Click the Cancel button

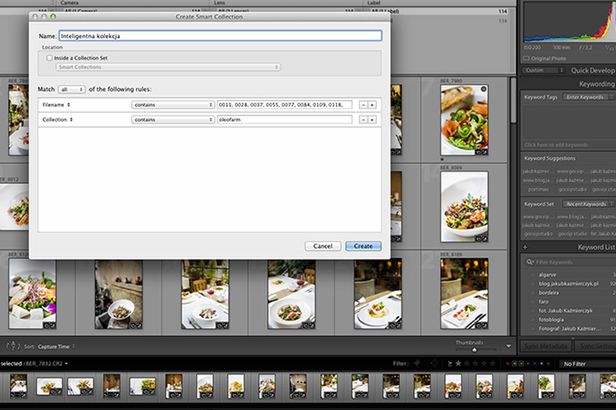(x=323, y=246)
